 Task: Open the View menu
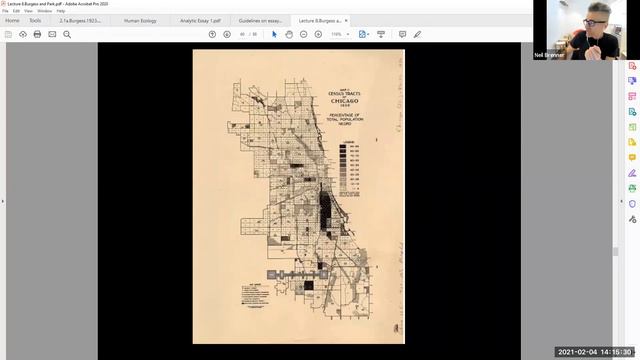29,11
